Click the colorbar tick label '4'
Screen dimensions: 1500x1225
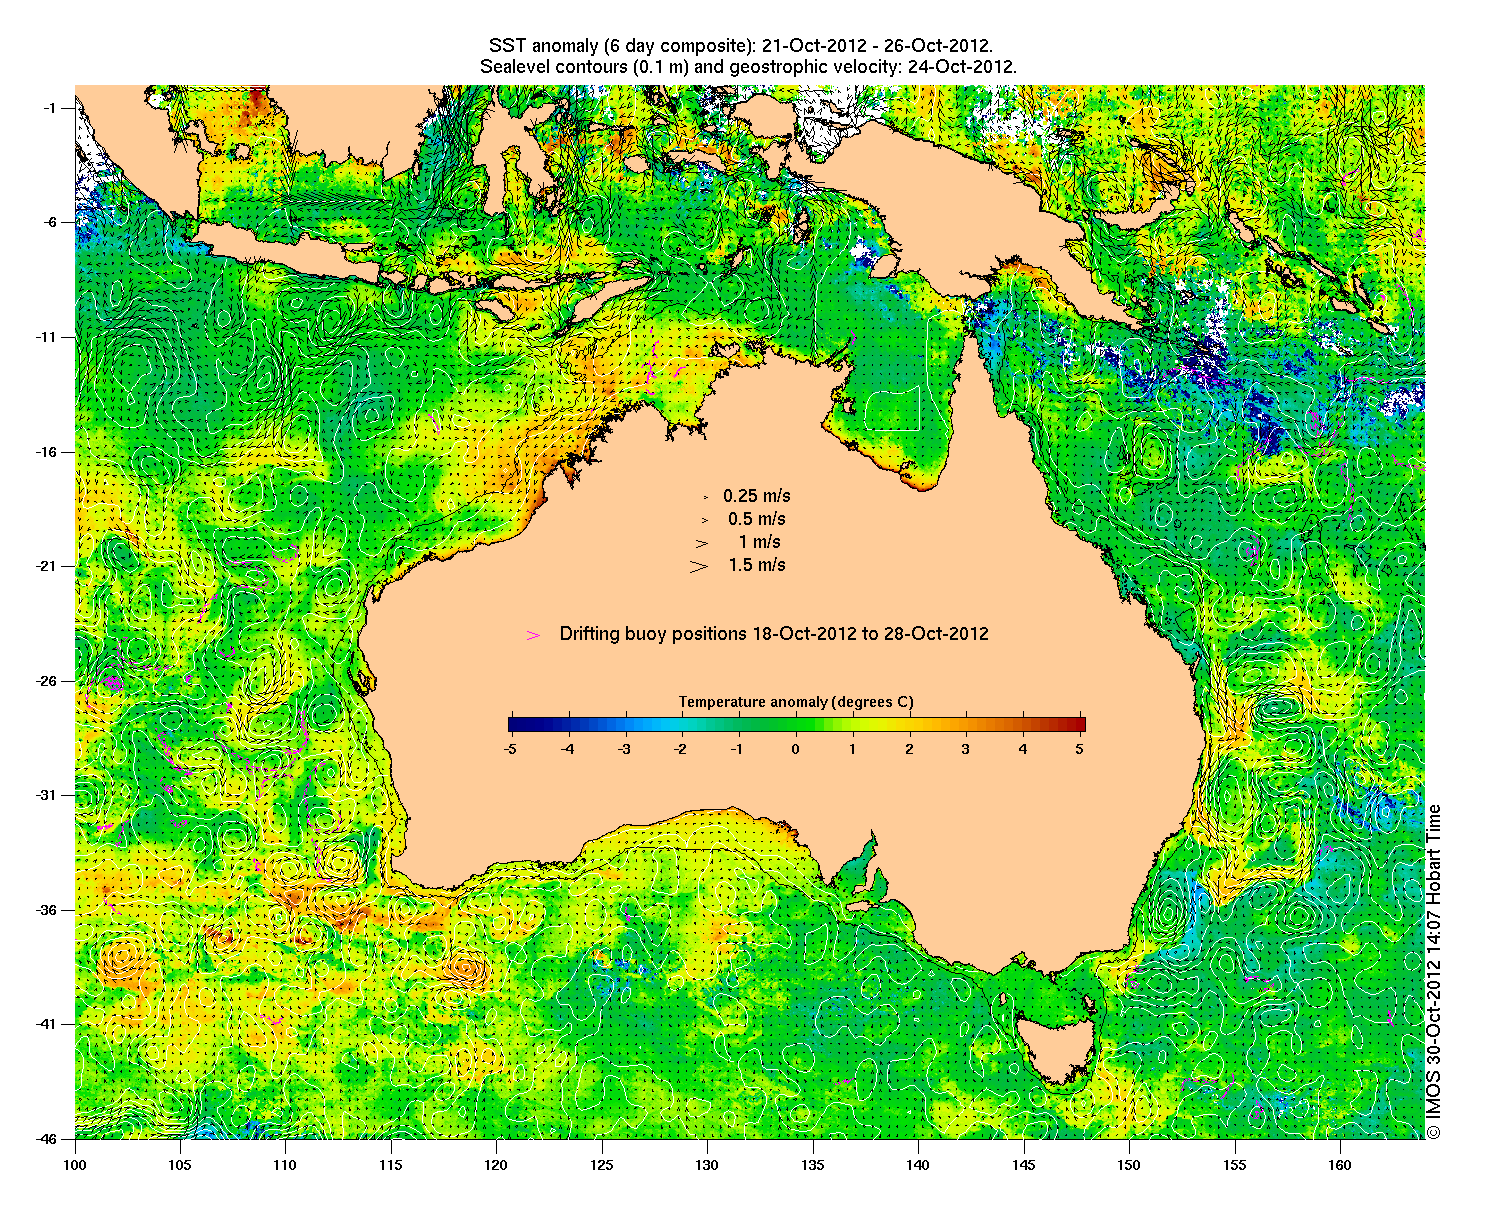pos(1024,748)
